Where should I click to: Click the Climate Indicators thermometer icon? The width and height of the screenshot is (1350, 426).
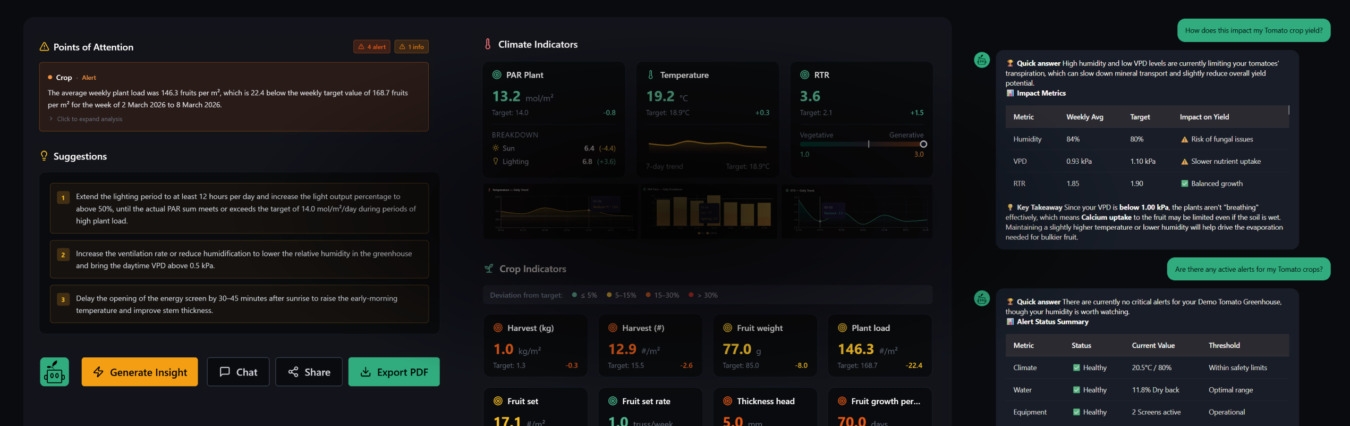(x=487, y=45)
